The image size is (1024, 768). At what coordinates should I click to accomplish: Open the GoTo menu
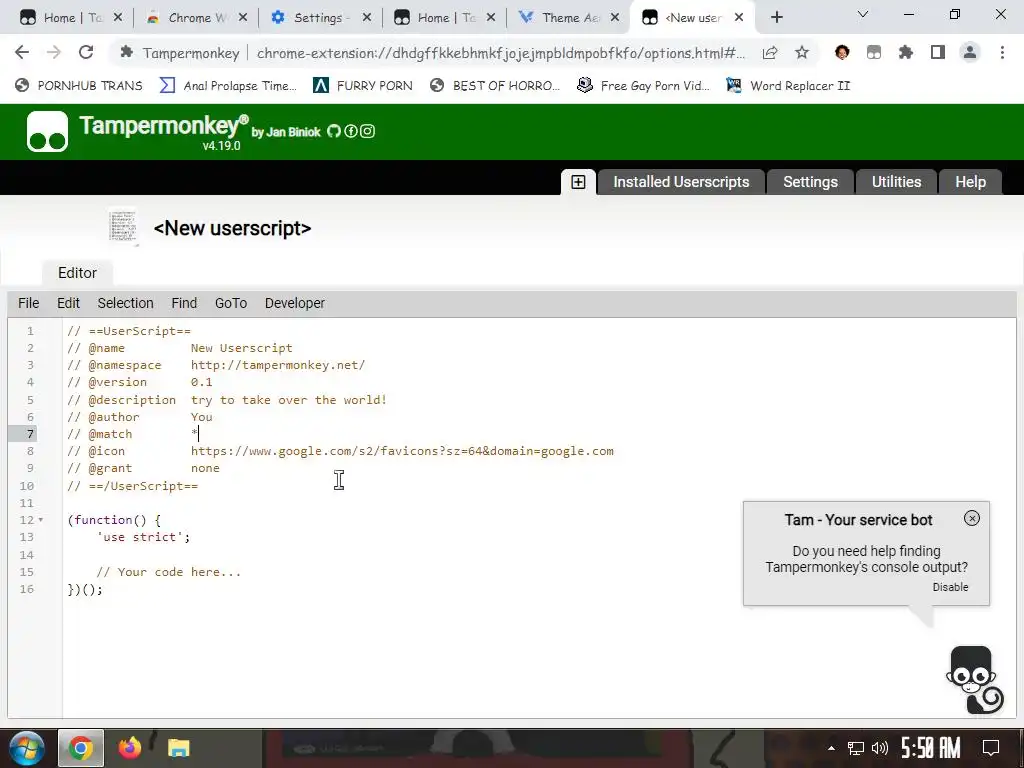pyautogui.click(x=231, y=303)
